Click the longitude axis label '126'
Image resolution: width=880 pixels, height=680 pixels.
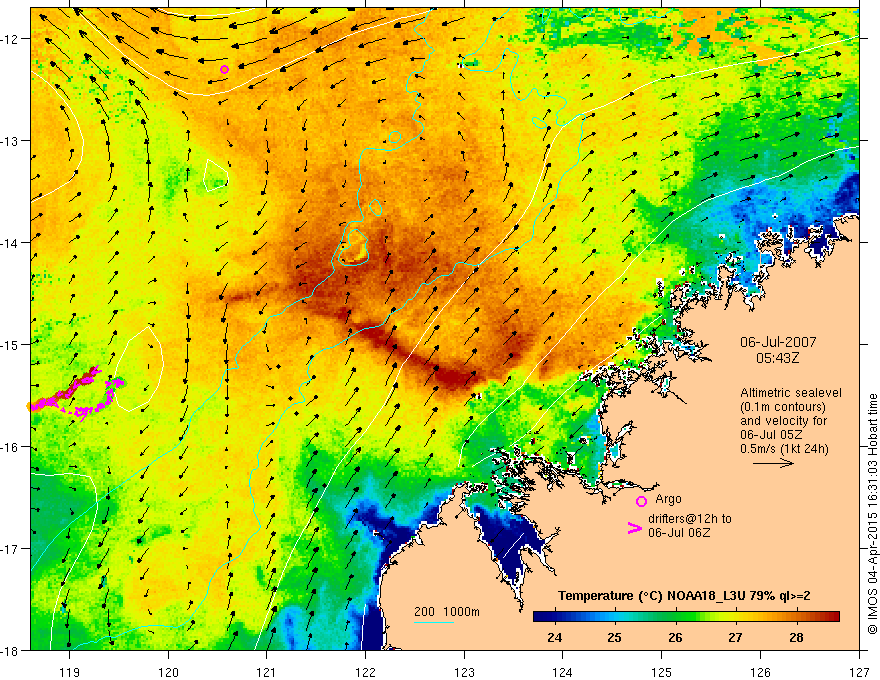(760, 672)
